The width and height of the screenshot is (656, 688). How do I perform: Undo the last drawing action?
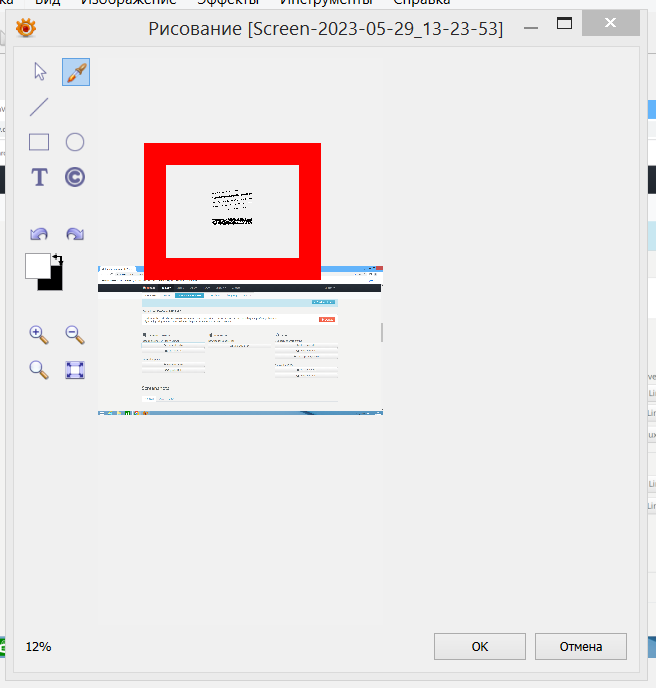pyautogui.click(x=39, y=234)
